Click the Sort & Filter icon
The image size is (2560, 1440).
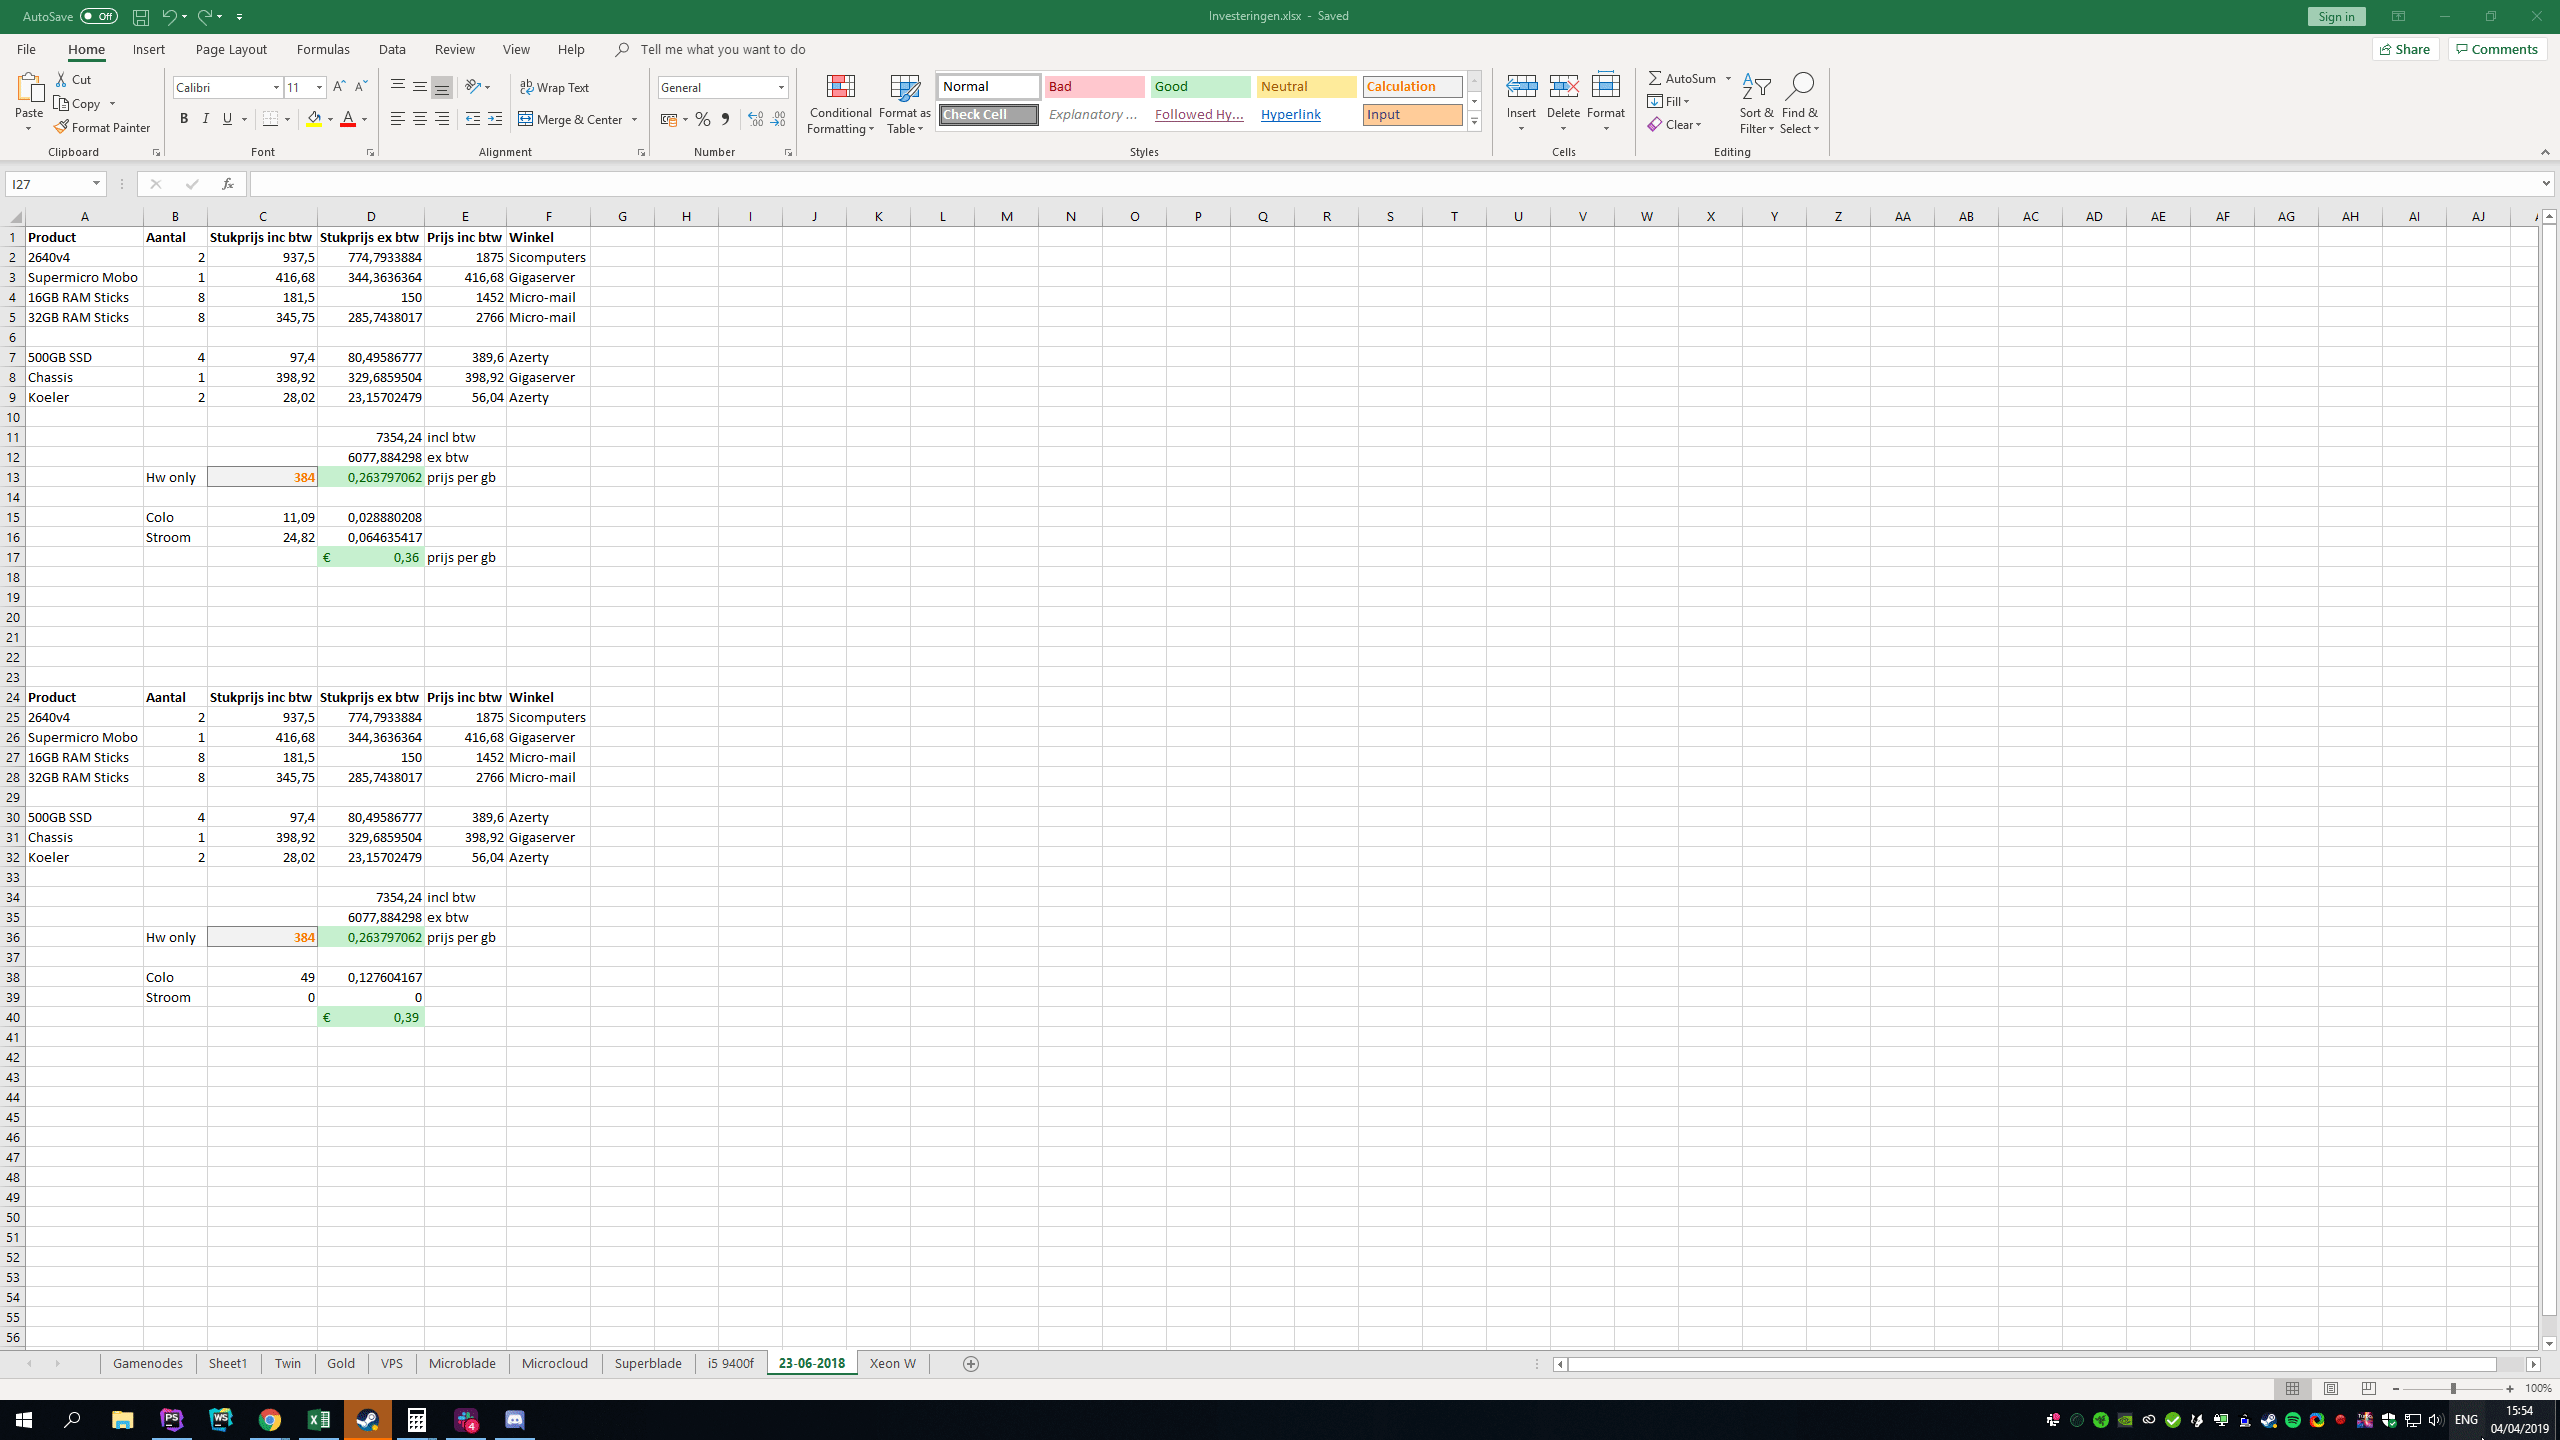1756,87
